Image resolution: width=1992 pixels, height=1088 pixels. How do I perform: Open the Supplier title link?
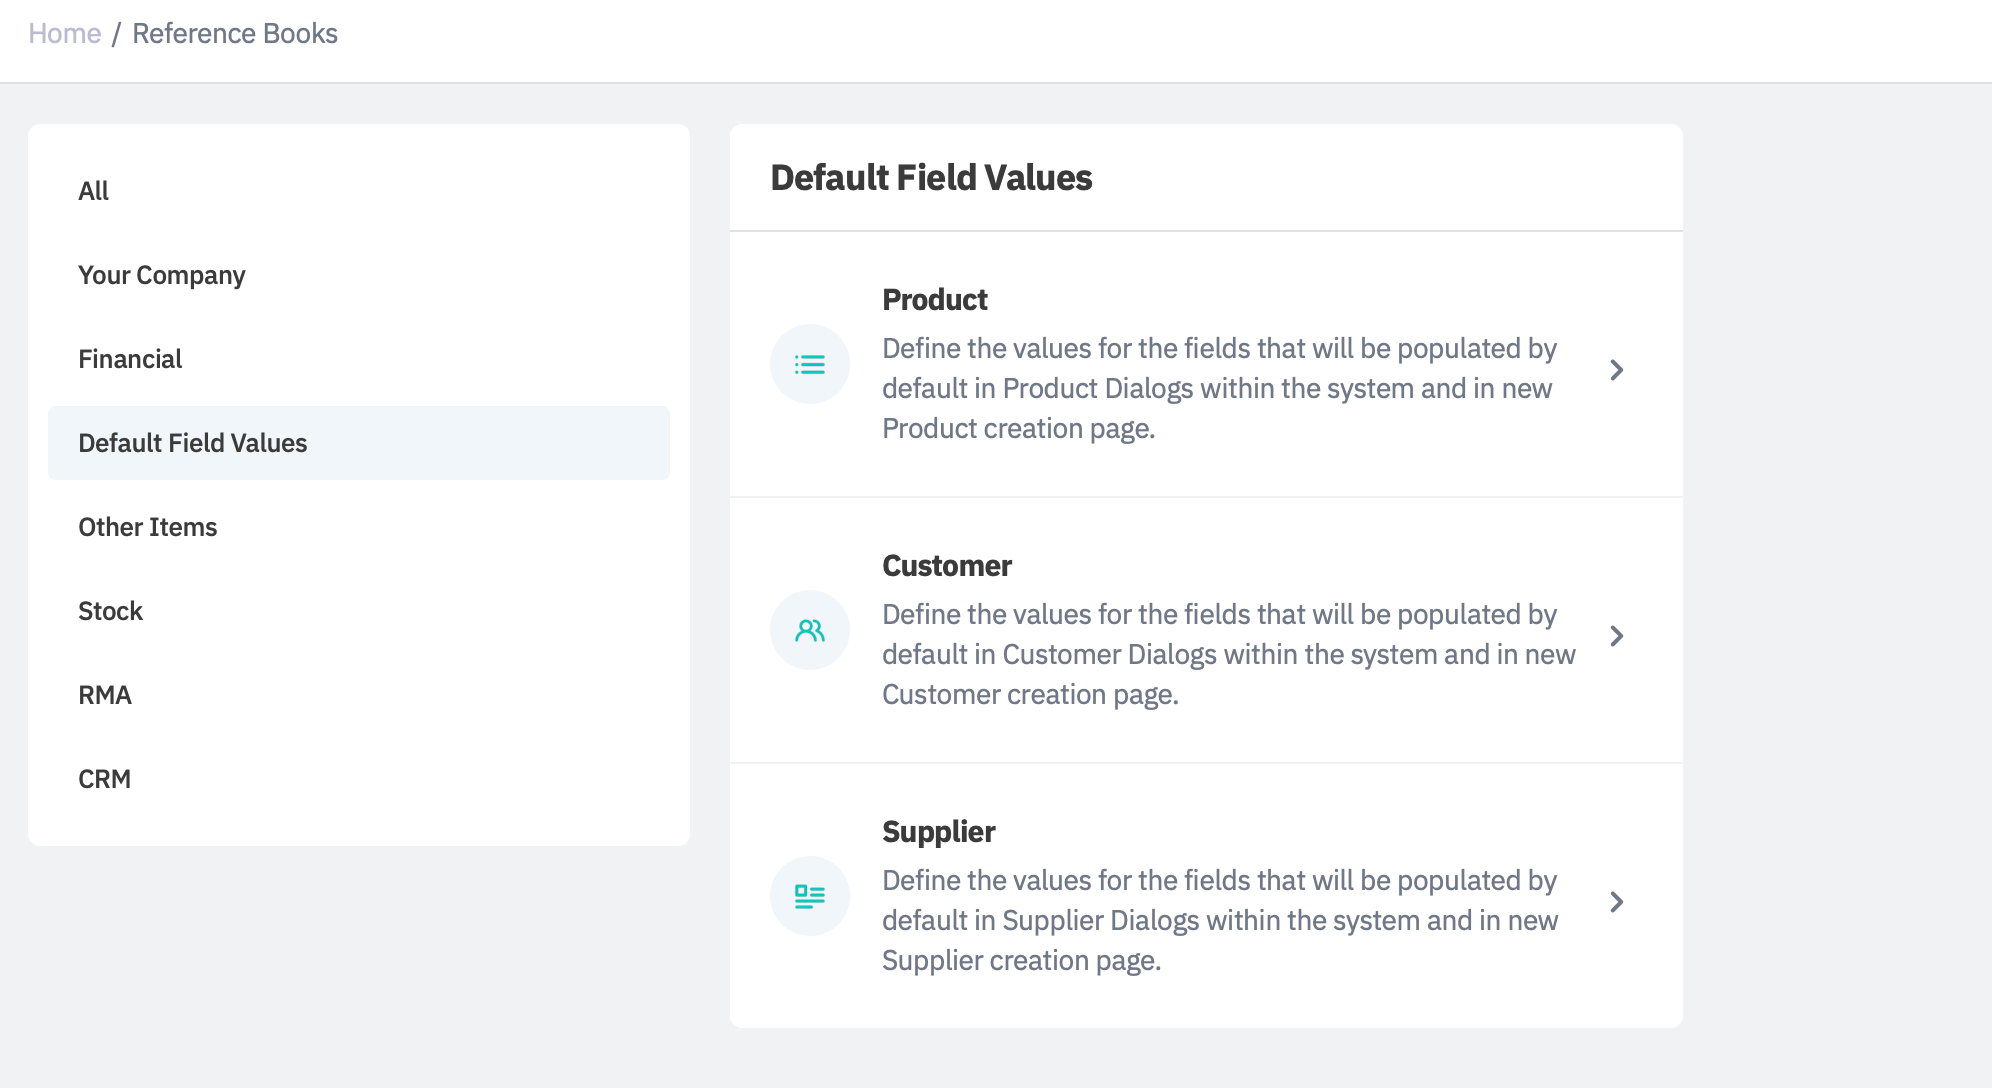(x=938, y=832)
